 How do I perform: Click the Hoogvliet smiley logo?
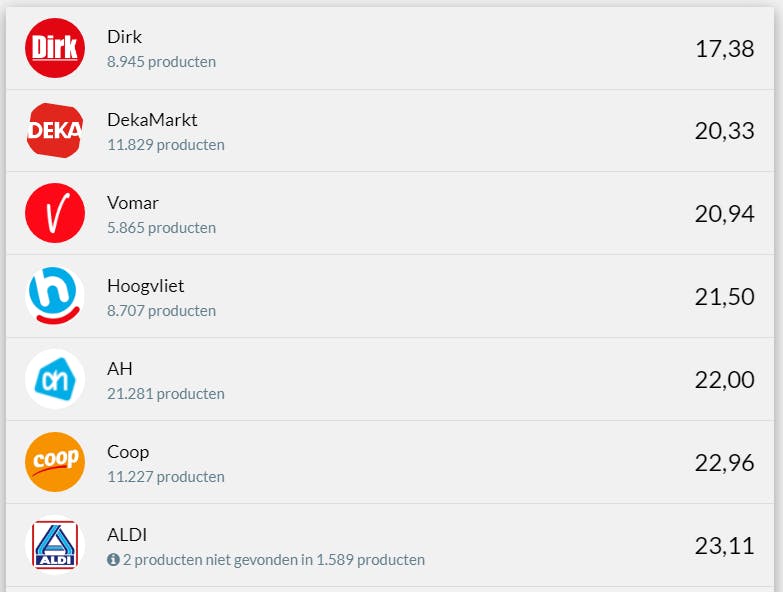click(55, 296)
